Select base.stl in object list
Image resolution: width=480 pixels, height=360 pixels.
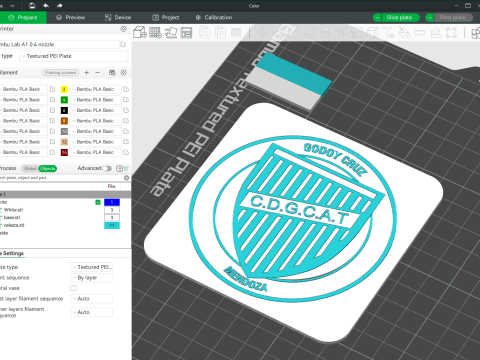click(x=12, y=217)
